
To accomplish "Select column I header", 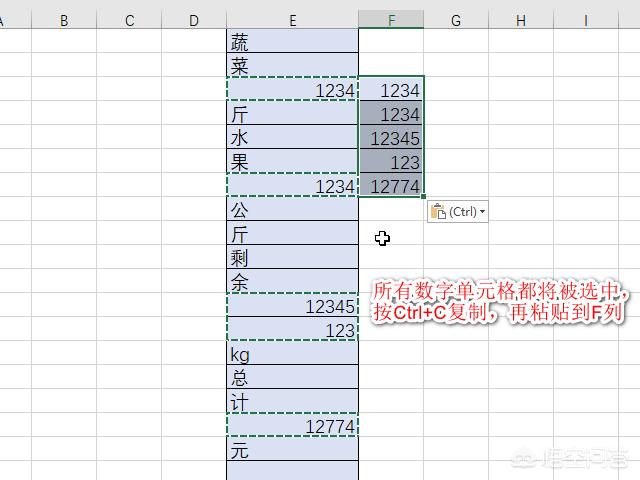I will [586, 20].
